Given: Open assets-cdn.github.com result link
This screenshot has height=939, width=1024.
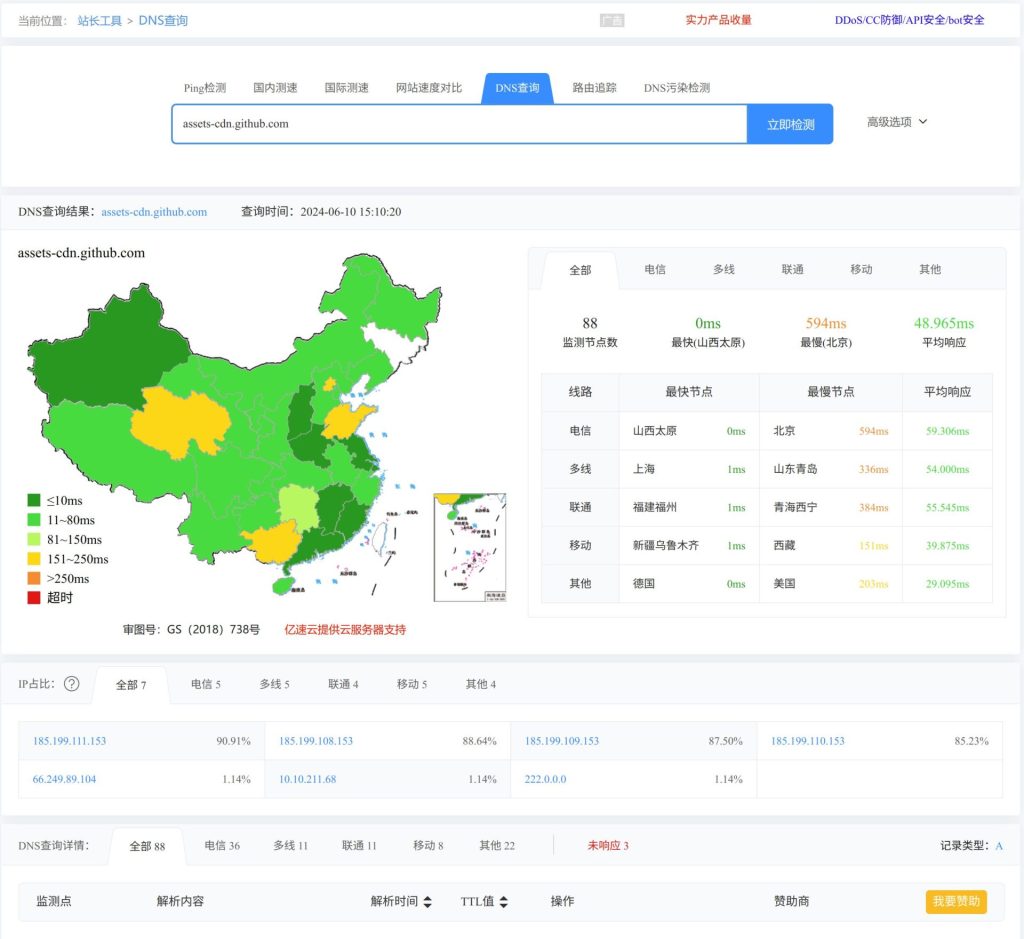Looking at the screenshot, I should [x=154, y=212].
